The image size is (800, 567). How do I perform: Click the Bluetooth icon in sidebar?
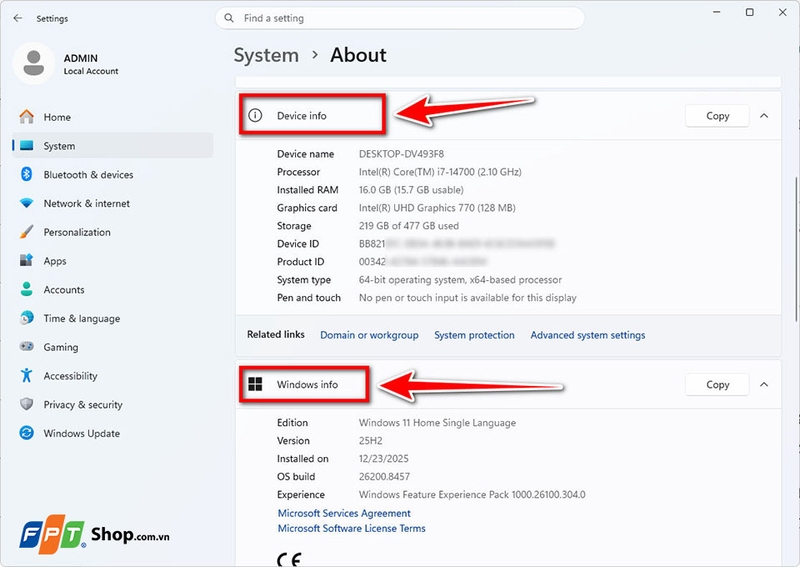tap(27, 175)
